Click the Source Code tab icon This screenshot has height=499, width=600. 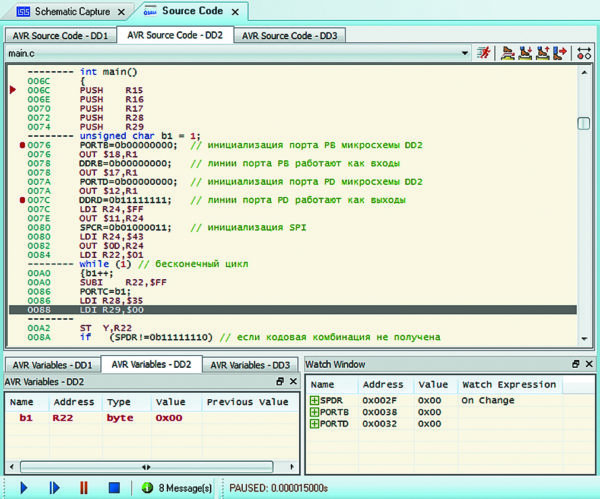[x=150, y=11]
